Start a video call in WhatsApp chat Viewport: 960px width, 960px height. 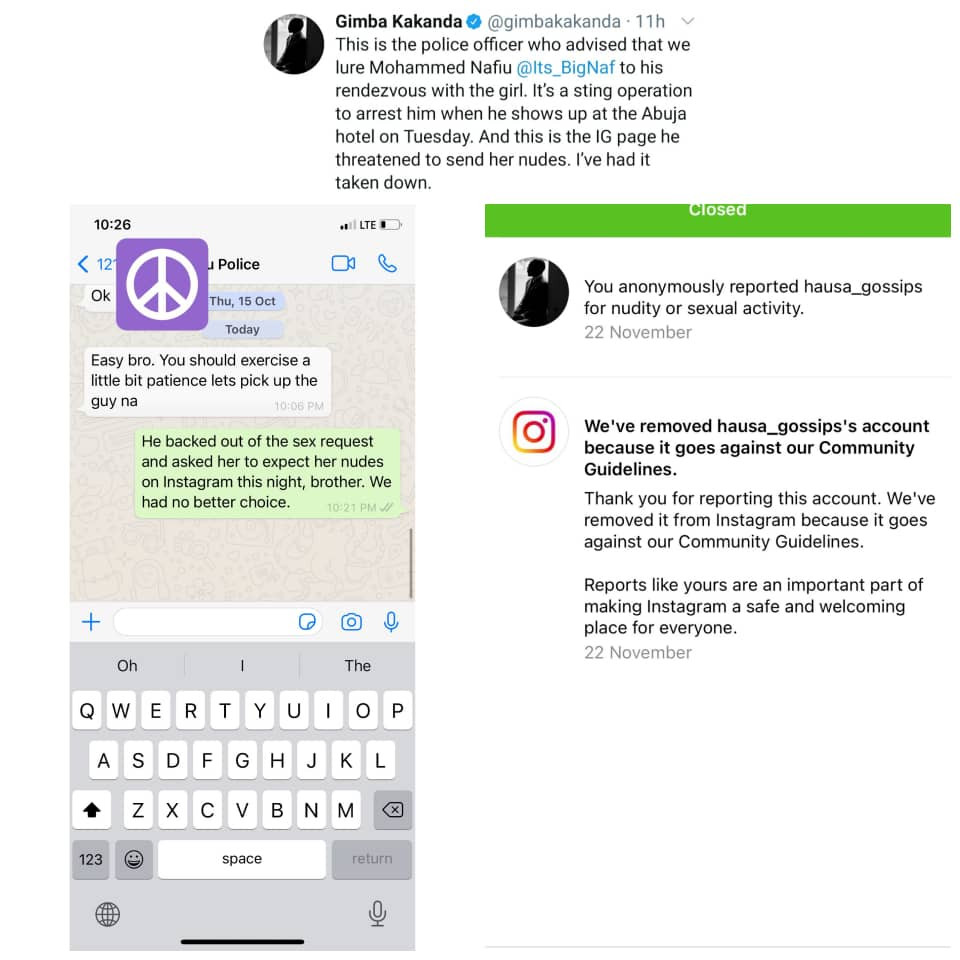pyautogui.click(x=343, y=264)
